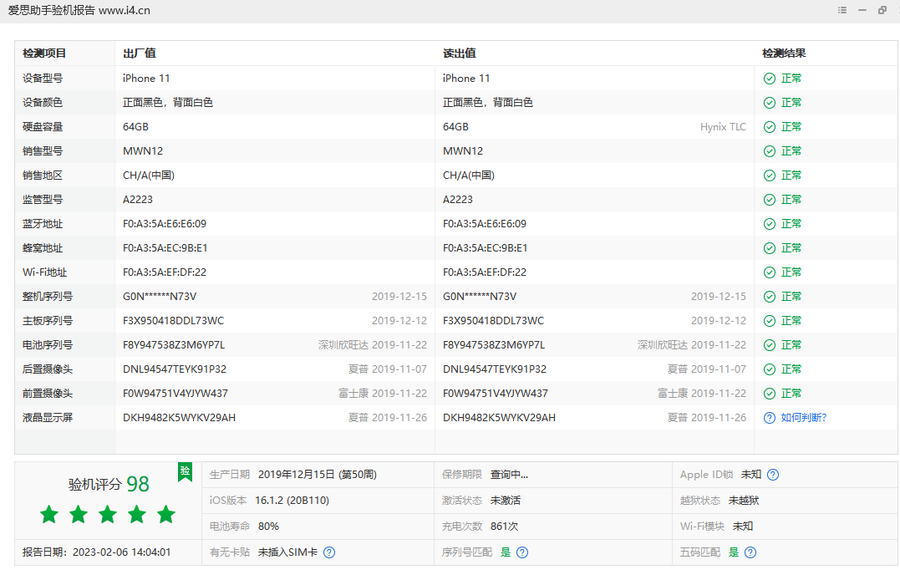Click the green check icon for 监管型号 row
Image resolution: width=900 pixels, height=575 pixels.
[770, 200]
